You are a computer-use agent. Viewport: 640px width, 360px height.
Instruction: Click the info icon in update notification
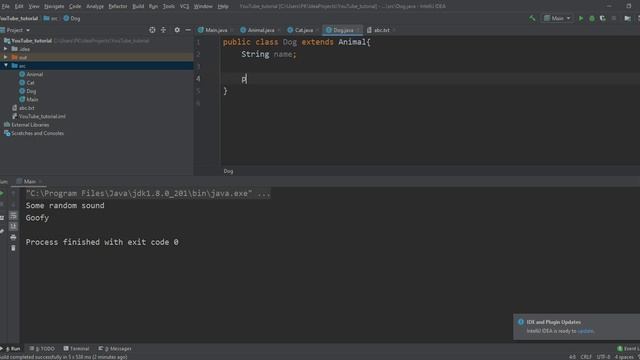pos(520,322)
